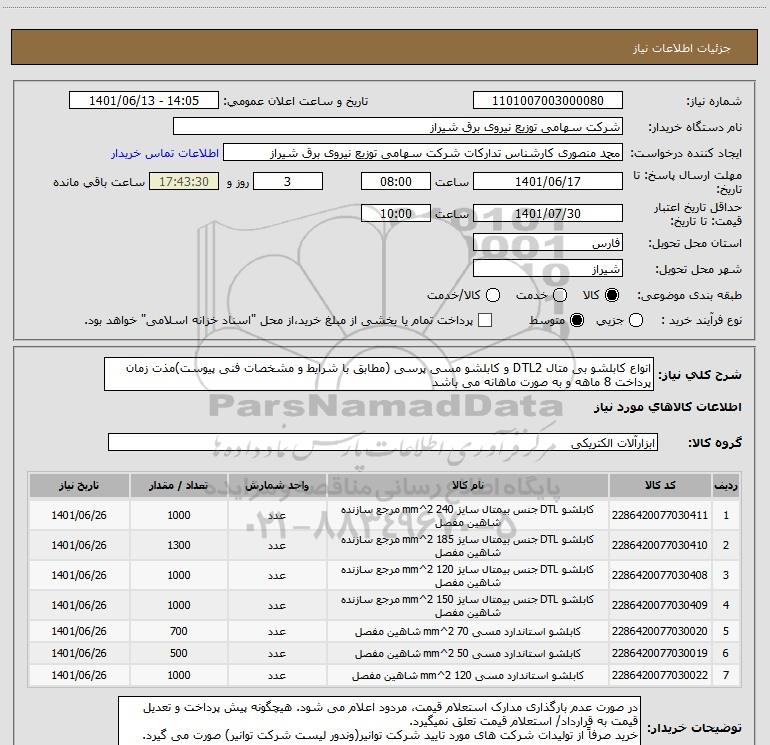
Task: Click the need date 1401/06/26 in row 1
Action: (79, 515)
